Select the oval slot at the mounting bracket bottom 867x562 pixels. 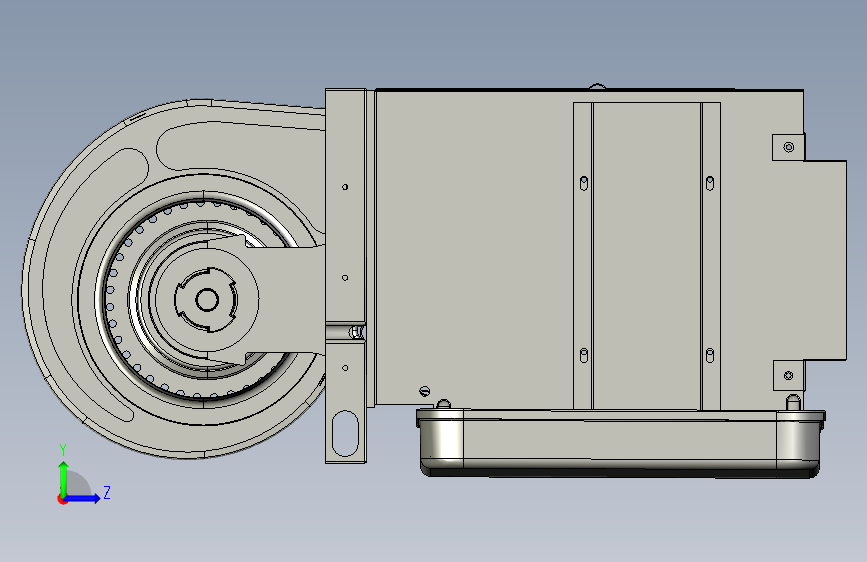(346, 433)
